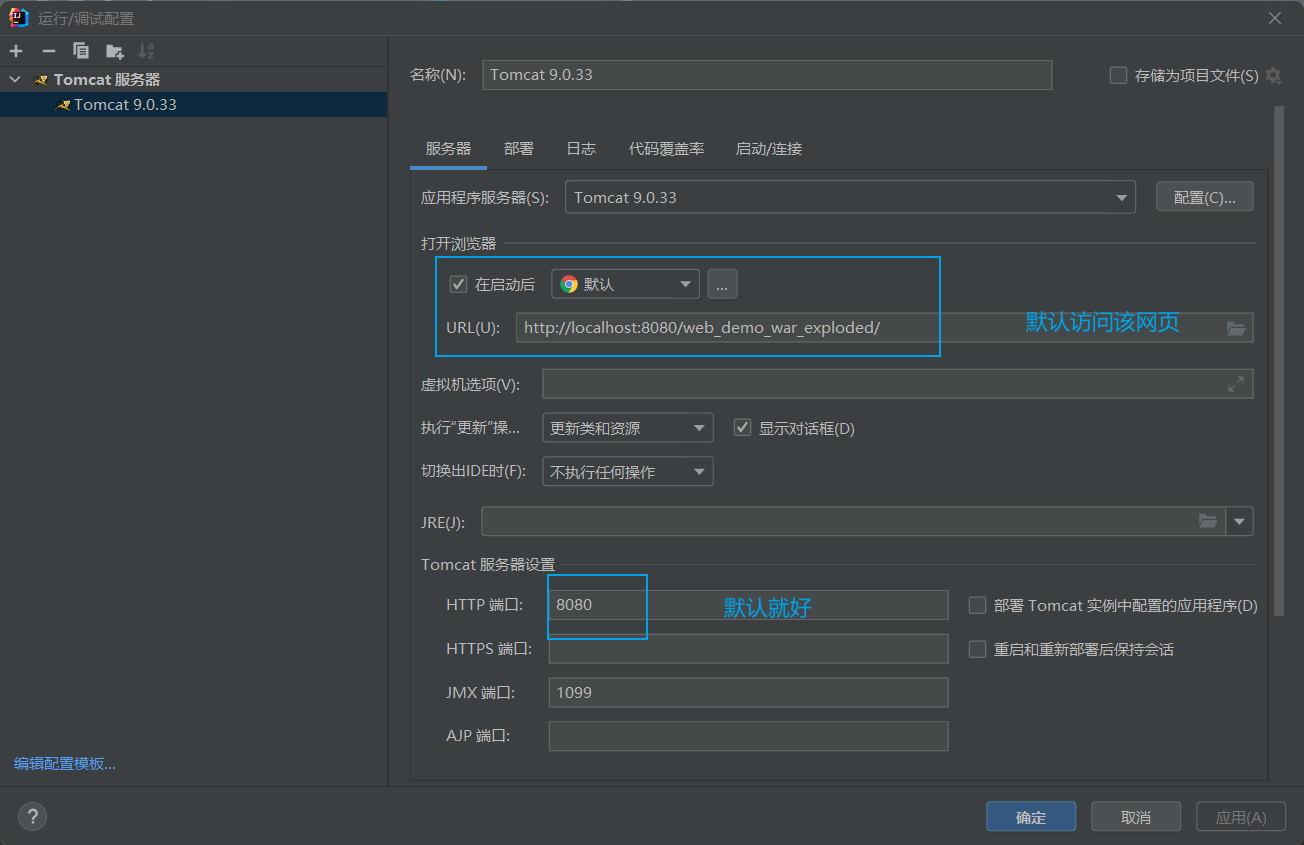Sort configurations alphabetically

point(147,51)
